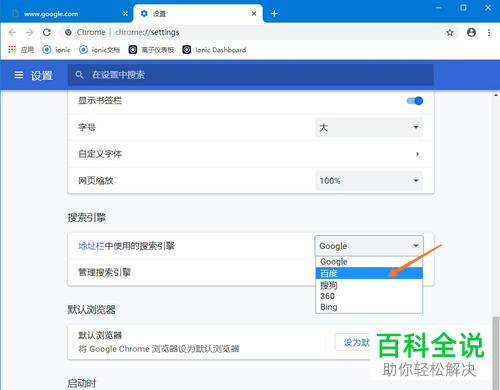
Task: Open the 字号 font size dropdown
Action: 369,127
